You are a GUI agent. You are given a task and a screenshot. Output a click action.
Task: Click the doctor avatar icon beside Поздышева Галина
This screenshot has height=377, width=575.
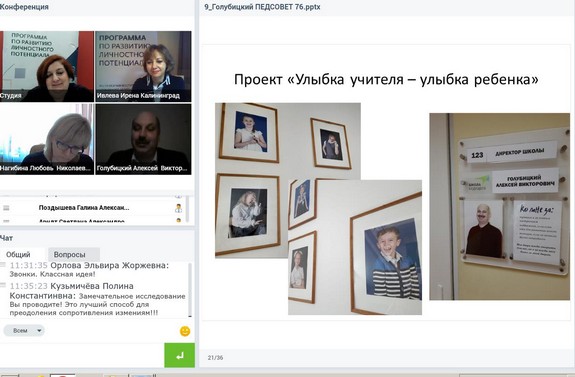179,208
